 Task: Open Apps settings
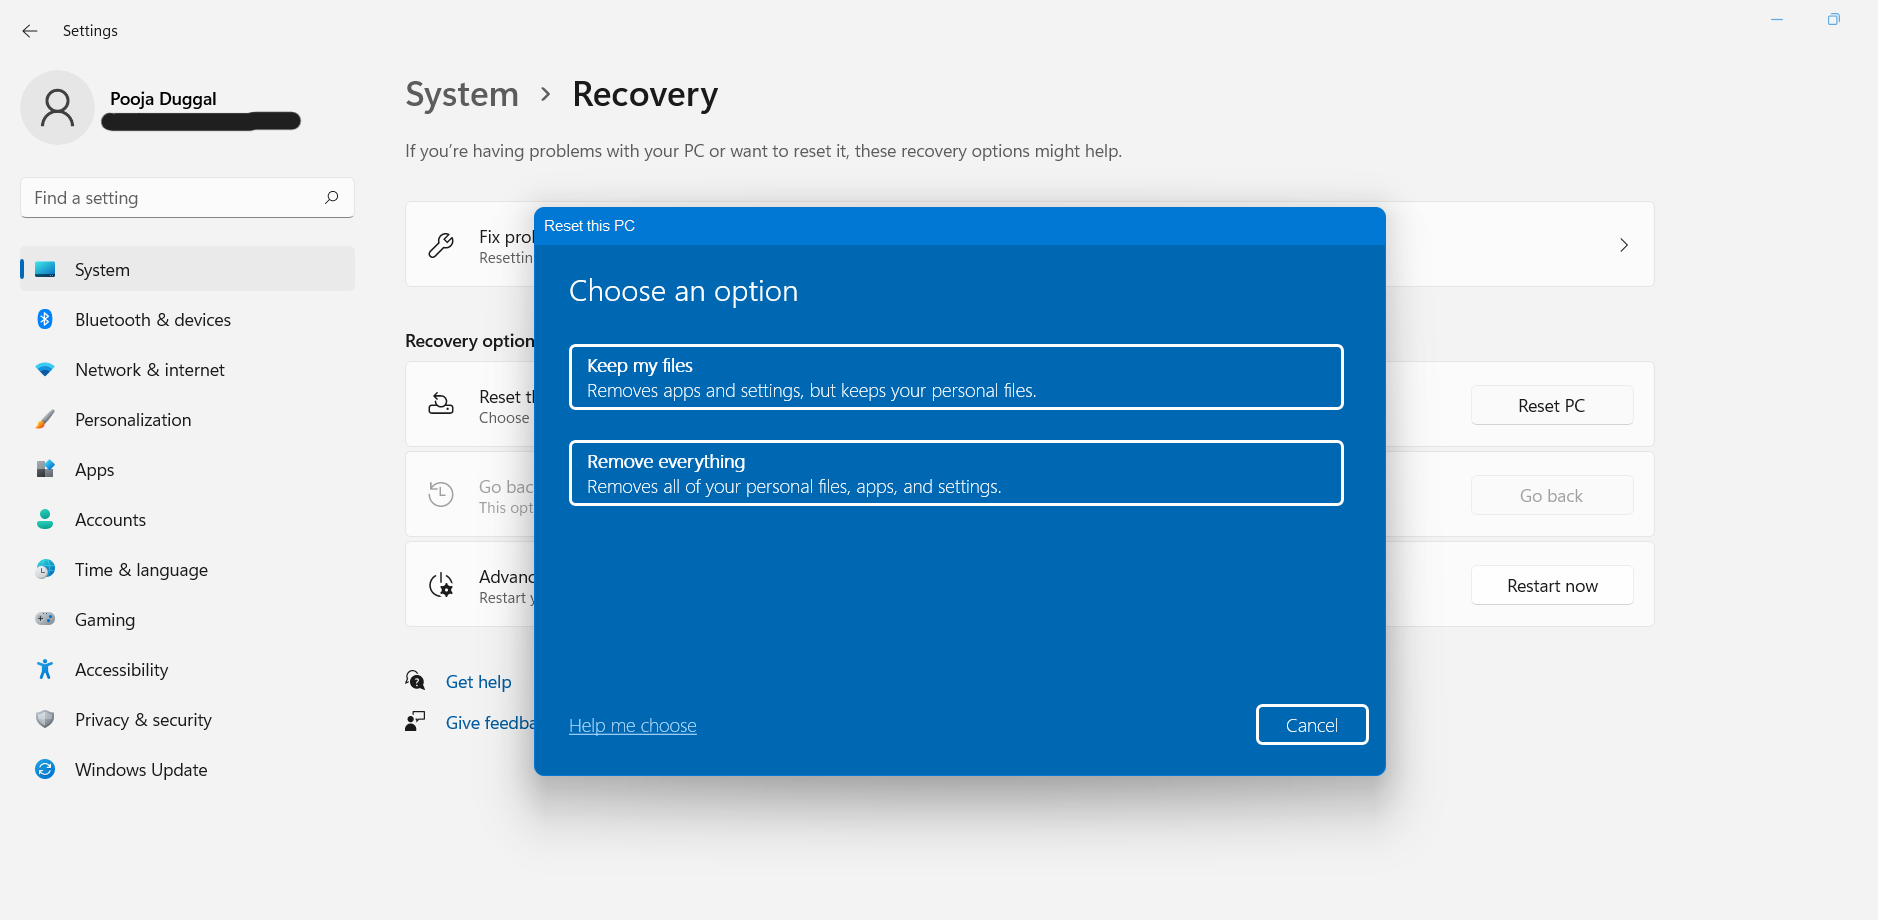[x=187, y=469]
